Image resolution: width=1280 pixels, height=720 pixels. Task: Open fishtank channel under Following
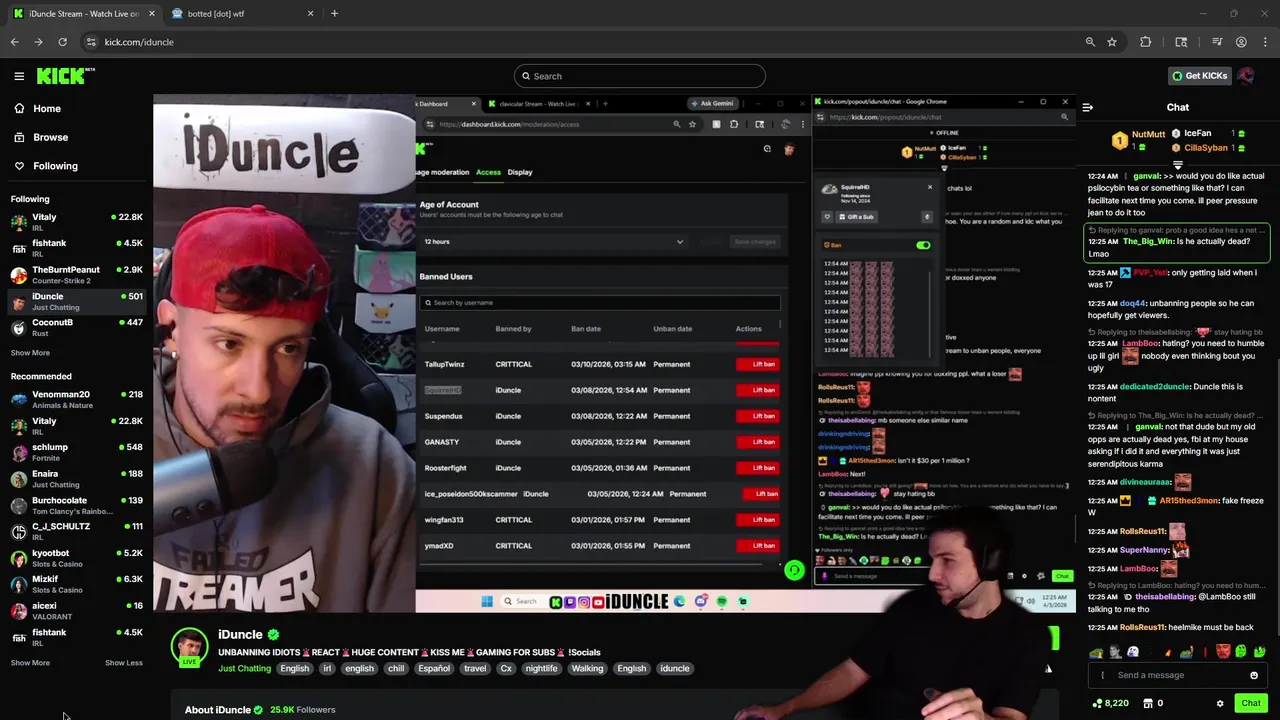(77, 247)
